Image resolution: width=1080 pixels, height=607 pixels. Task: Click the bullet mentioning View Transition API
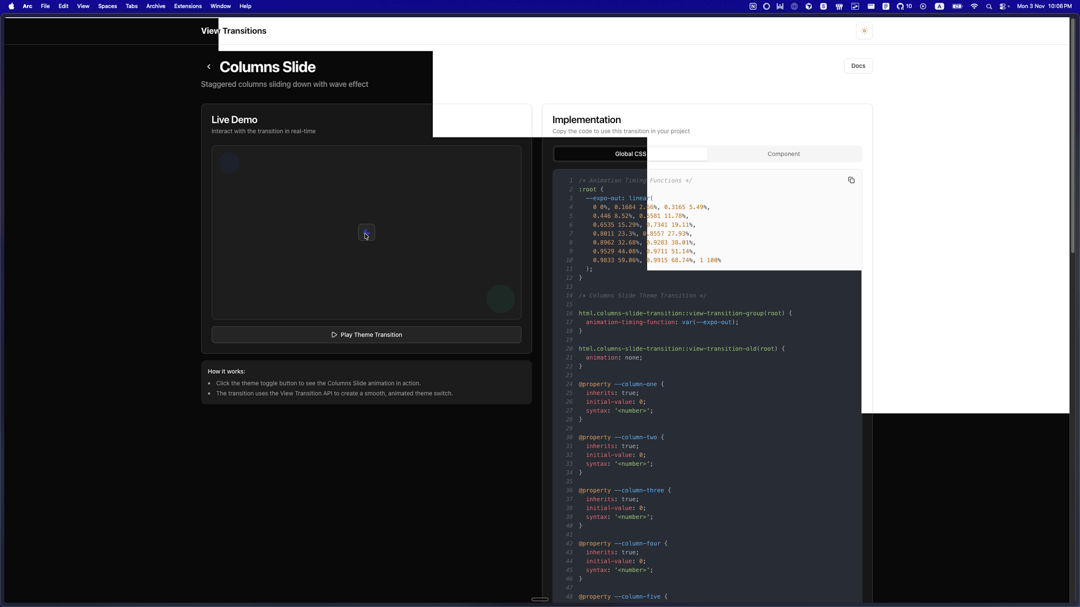pos(334,393)
